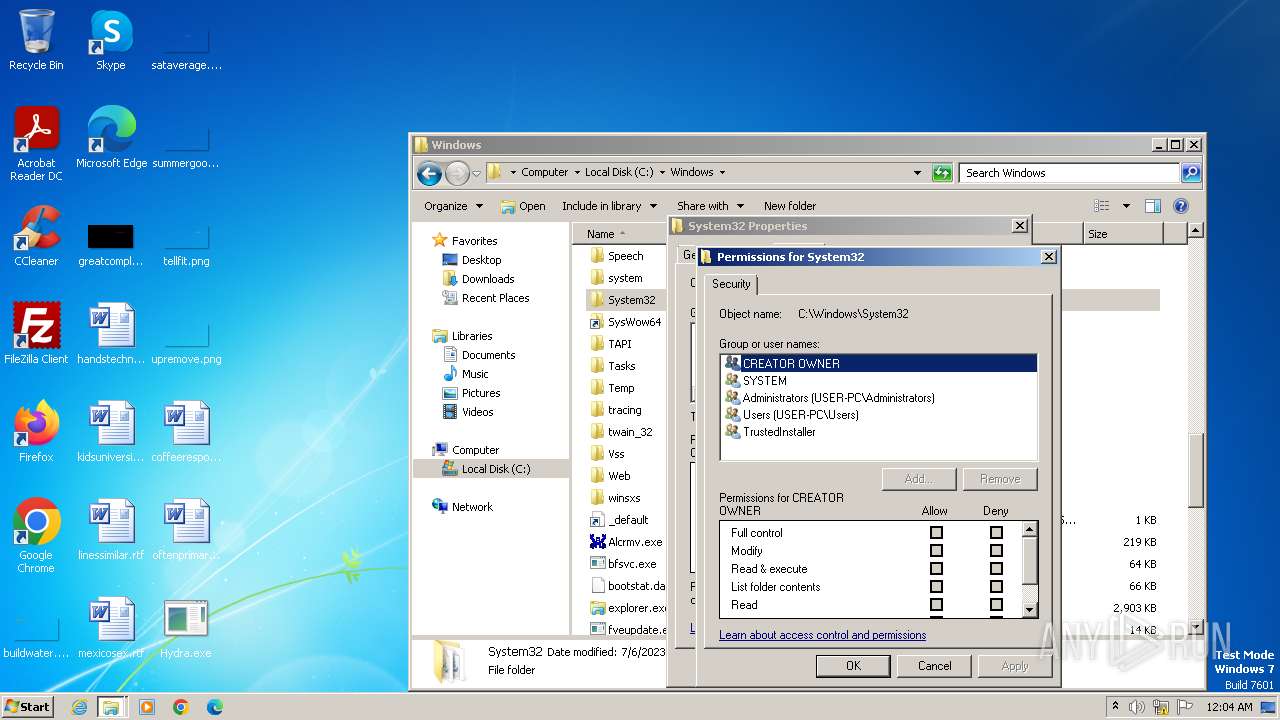Select the Hydra.exe desktop file
This screenshot has height=720, width=1280.
[x=185, y=628]
